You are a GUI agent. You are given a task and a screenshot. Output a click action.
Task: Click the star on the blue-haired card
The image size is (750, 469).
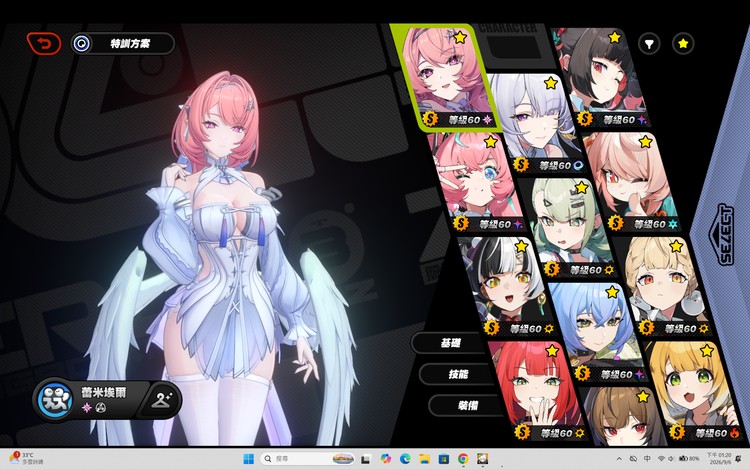612,292
